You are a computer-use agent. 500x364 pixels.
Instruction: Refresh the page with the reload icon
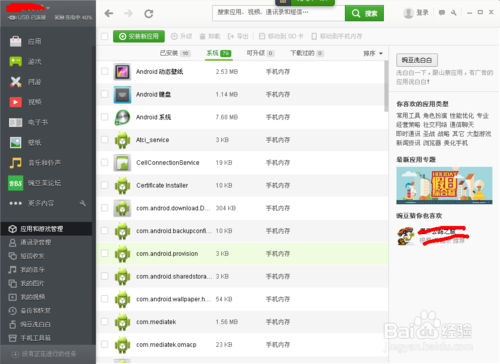pyautogui.click(x=149, y=14)
